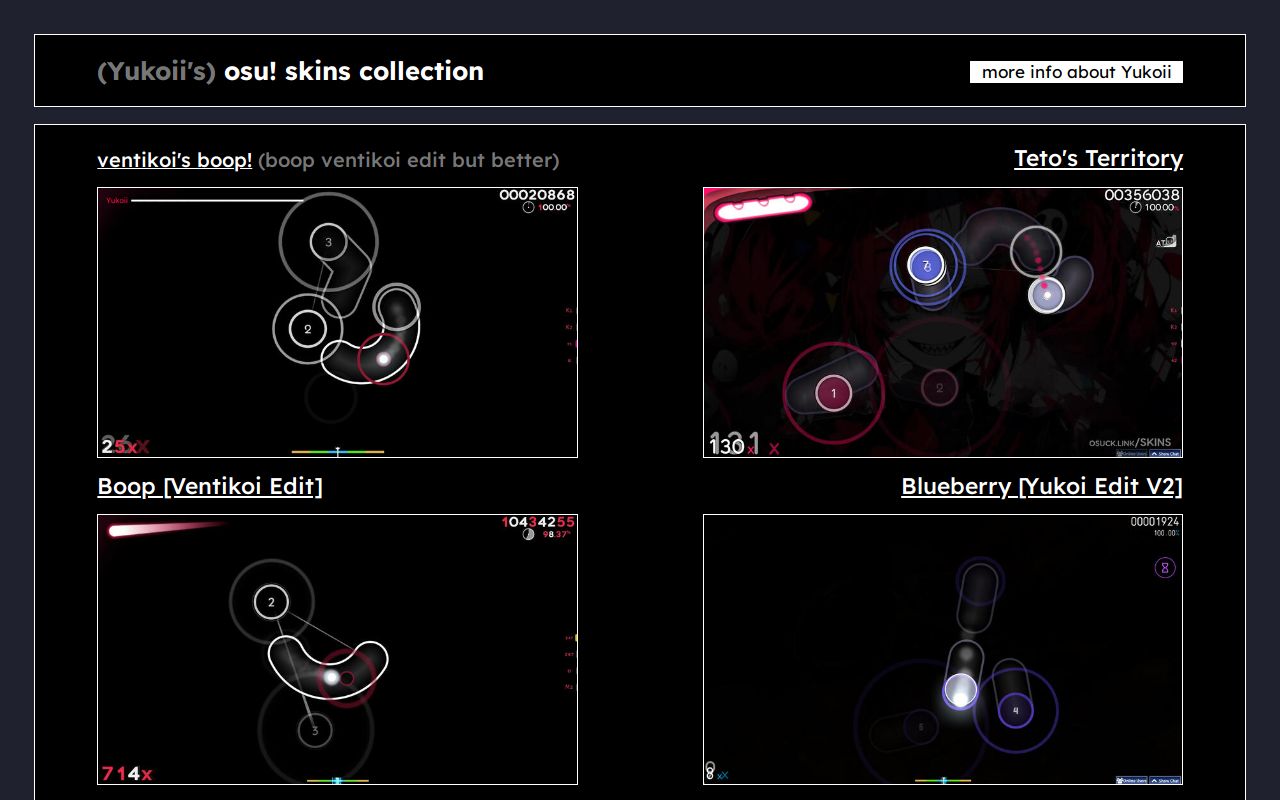Tap crimson hit circle 1 in Teto's Territory preview
1280x800 pixels.
click(x=833, y=393)
